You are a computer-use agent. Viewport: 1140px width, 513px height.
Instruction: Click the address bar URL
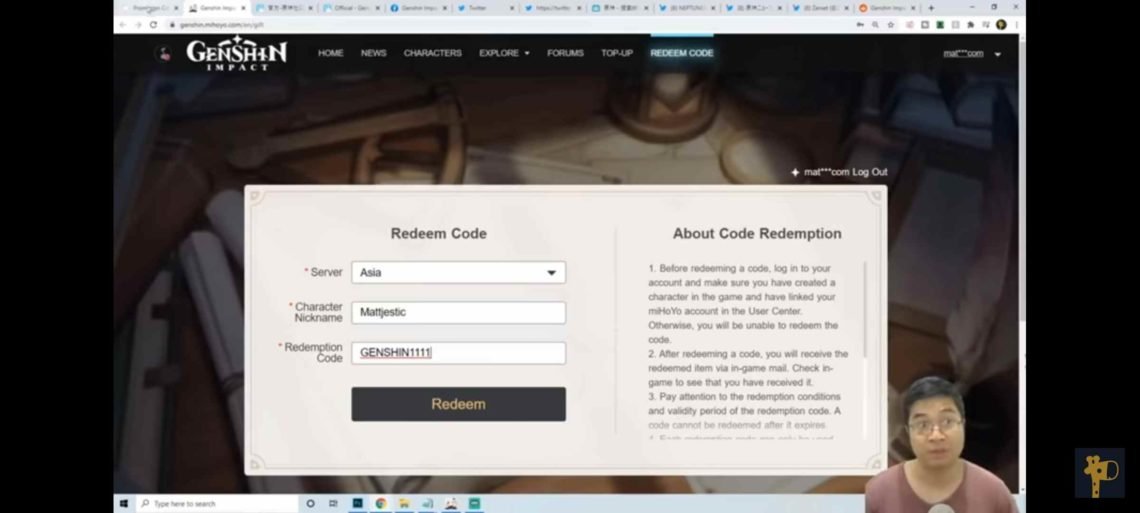pyautogui.click(x=222, y=25)
